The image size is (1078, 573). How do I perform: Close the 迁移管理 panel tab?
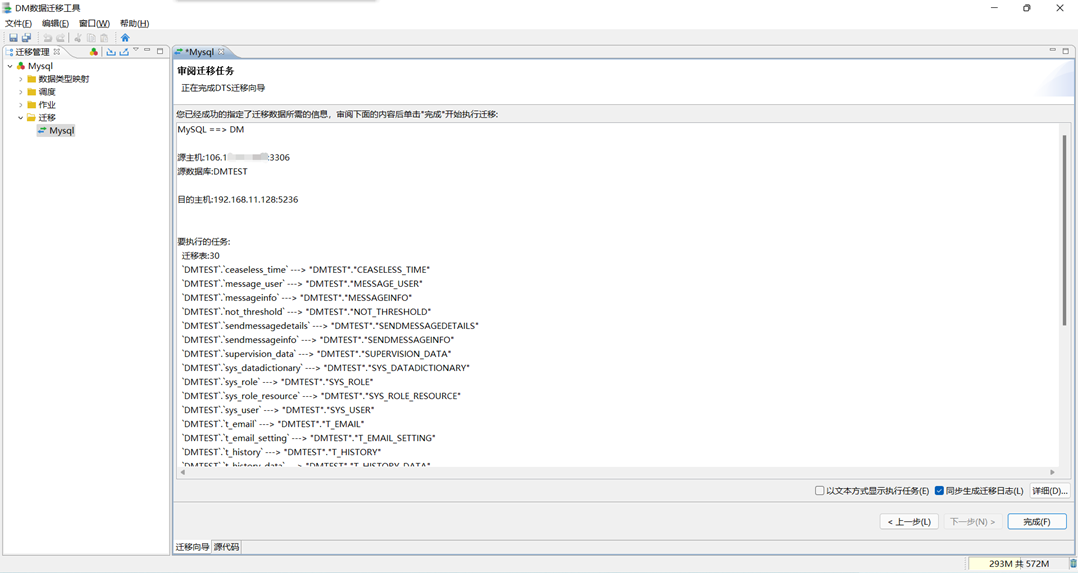tap(56, 52)
